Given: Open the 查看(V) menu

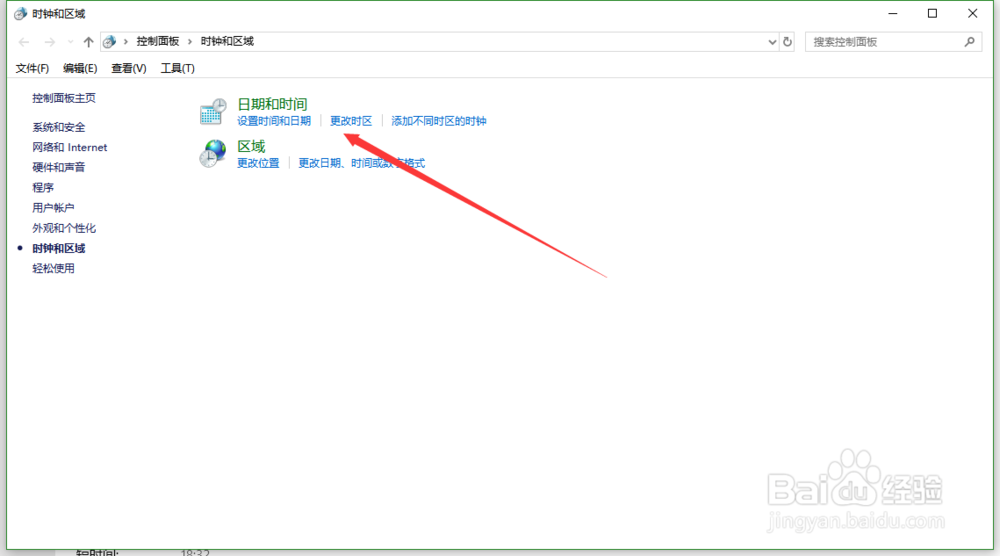Looking at the screenshot, I should 129,68.
